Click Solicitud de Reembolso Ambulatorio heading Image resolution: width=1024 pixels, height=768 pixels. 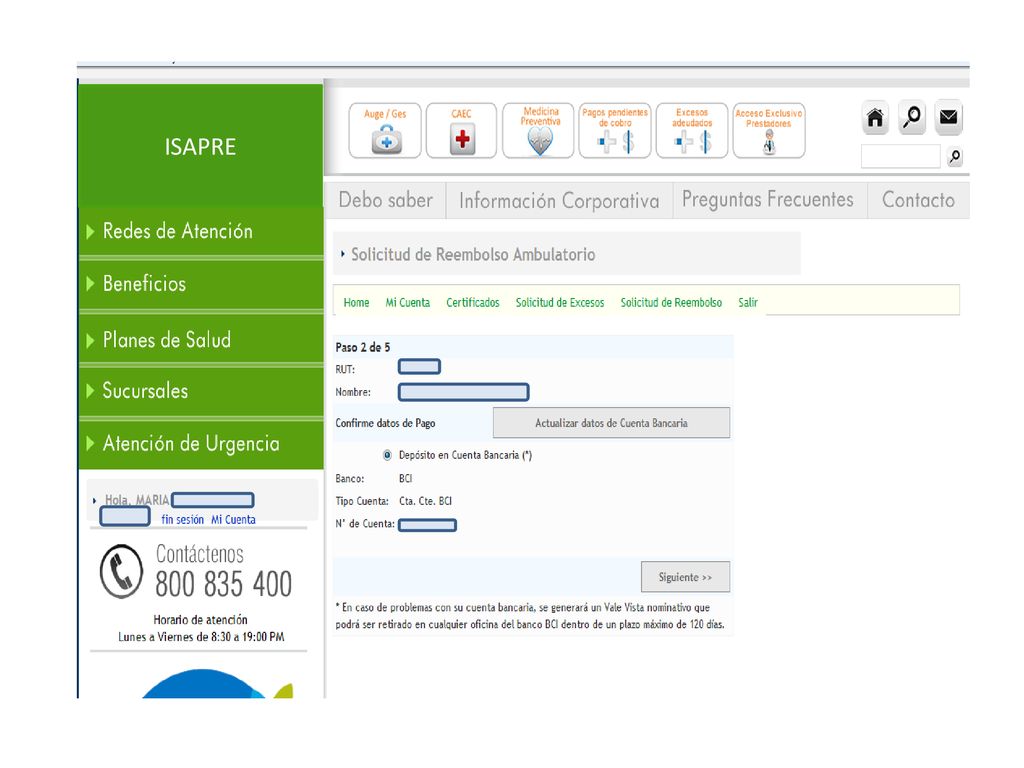coord(473,255)
